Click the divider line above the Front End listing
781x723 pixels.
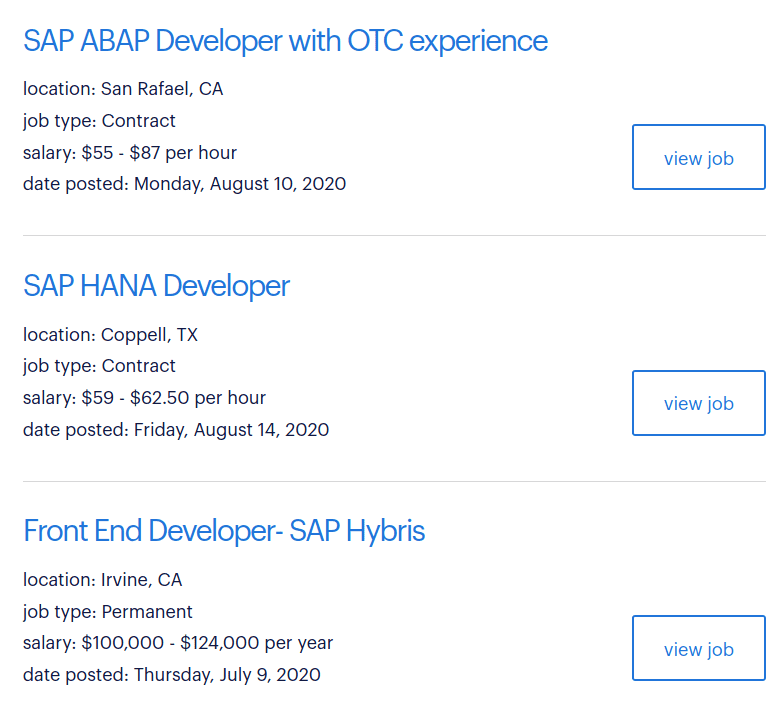tap(394, 482)
